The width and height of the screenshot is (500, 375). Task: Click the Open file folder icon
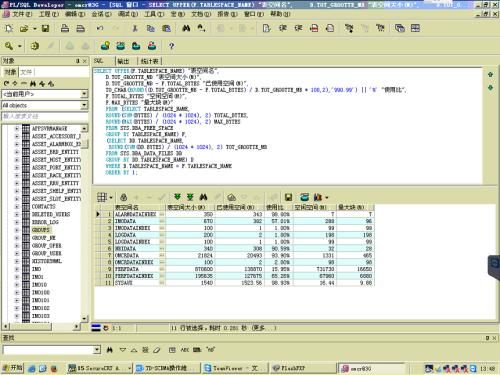(24, 29)
